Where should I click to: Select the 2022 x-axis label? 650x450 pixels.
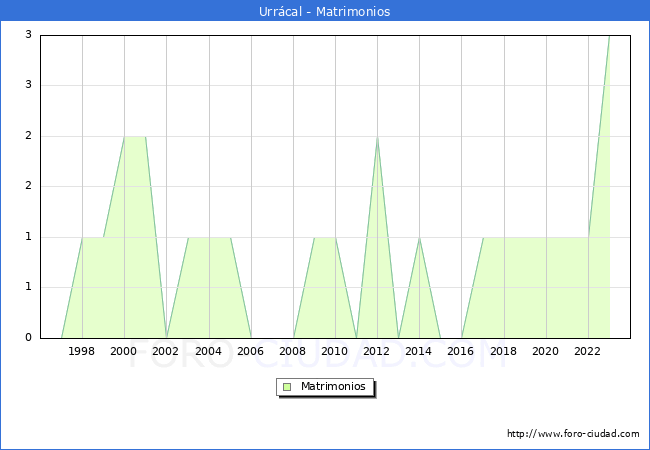pyautogui.click(x=588, y=351)
